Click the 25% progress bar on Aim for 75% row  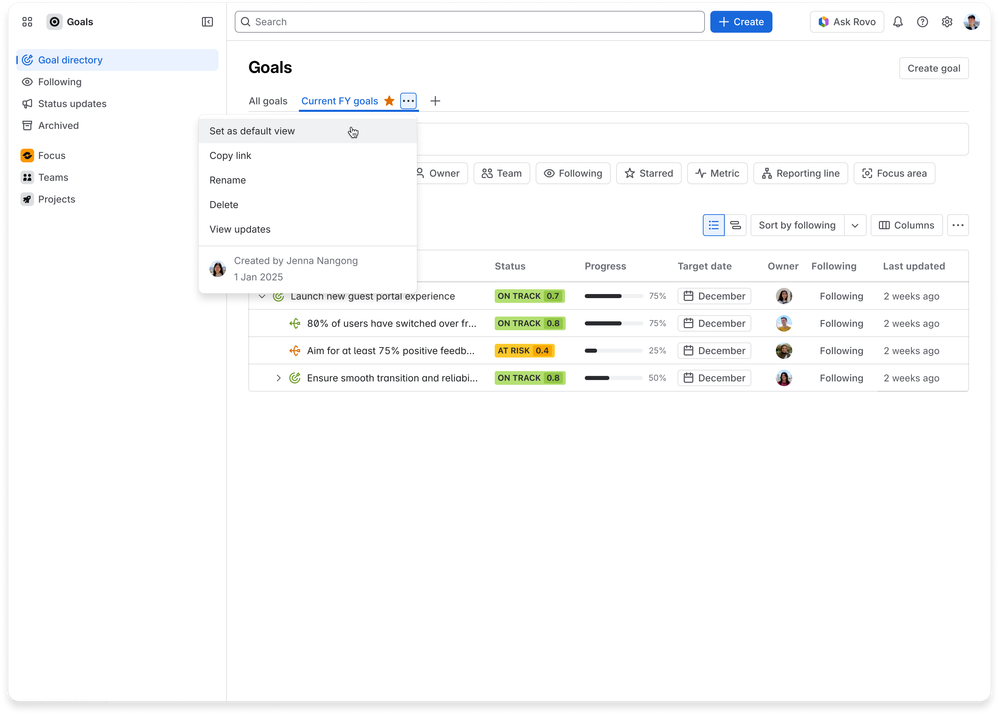[614, 351]
